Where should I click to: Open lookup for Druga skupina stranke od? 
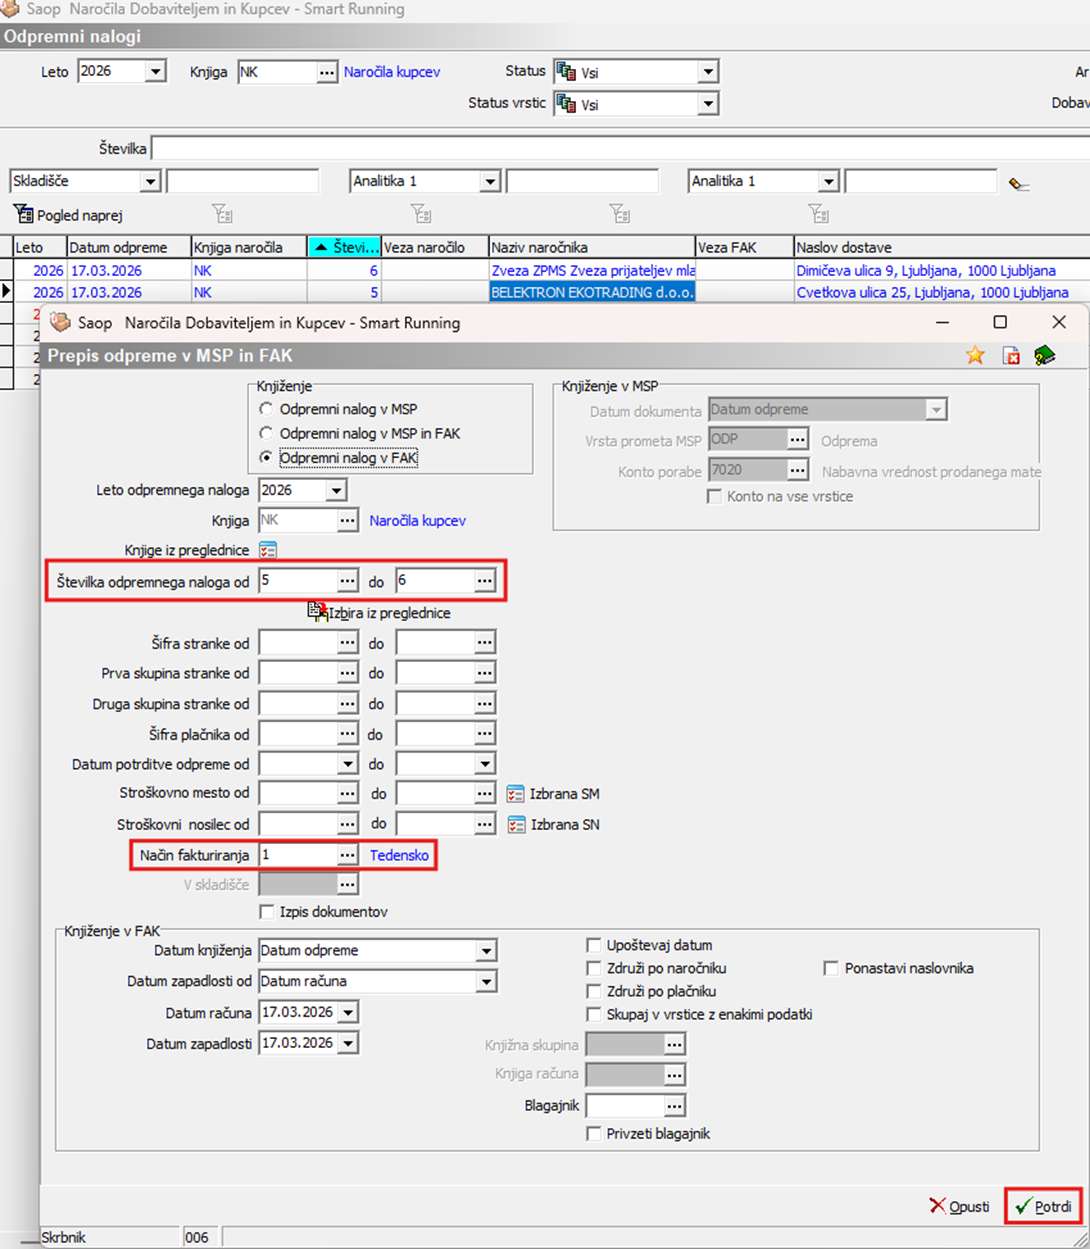pyautogui.click(x=347, y=704)
